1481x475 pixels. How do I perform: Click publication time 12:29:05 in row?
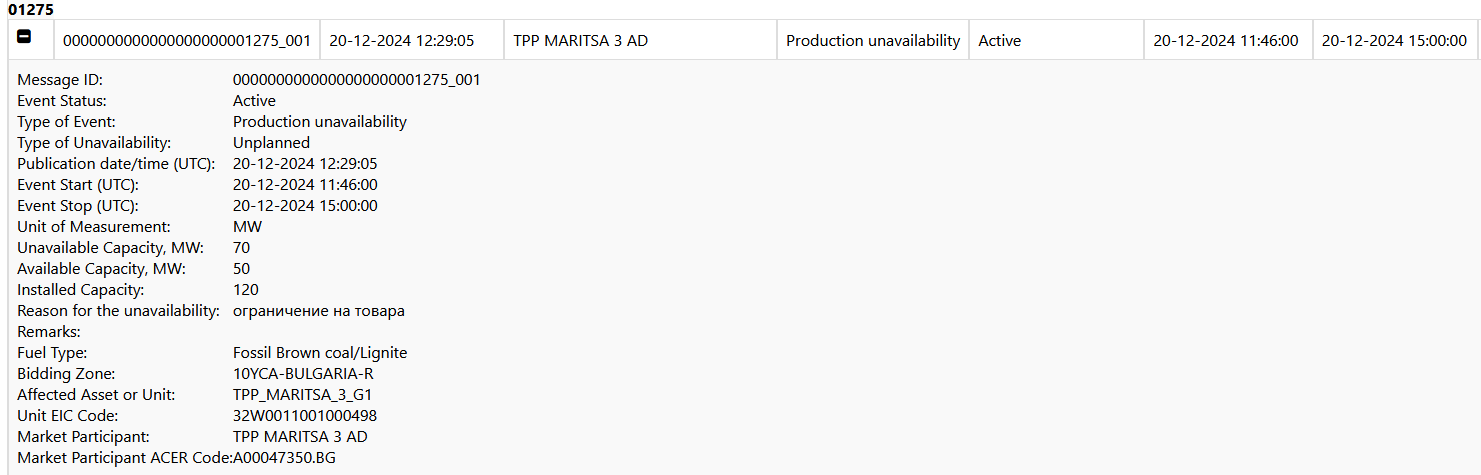401,41
